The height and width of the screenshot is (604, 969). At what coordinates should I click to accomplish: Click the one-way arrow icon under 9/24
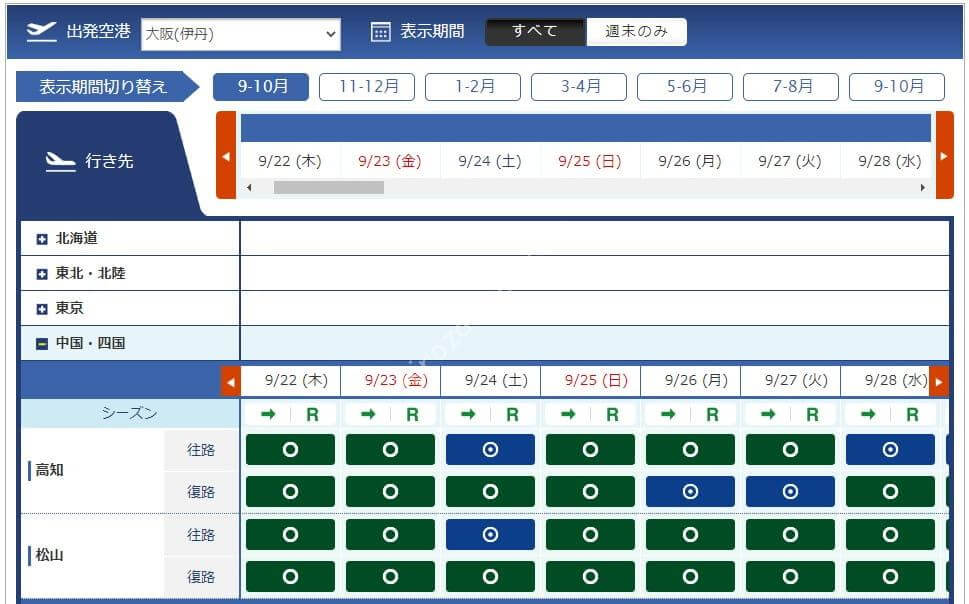468,414
